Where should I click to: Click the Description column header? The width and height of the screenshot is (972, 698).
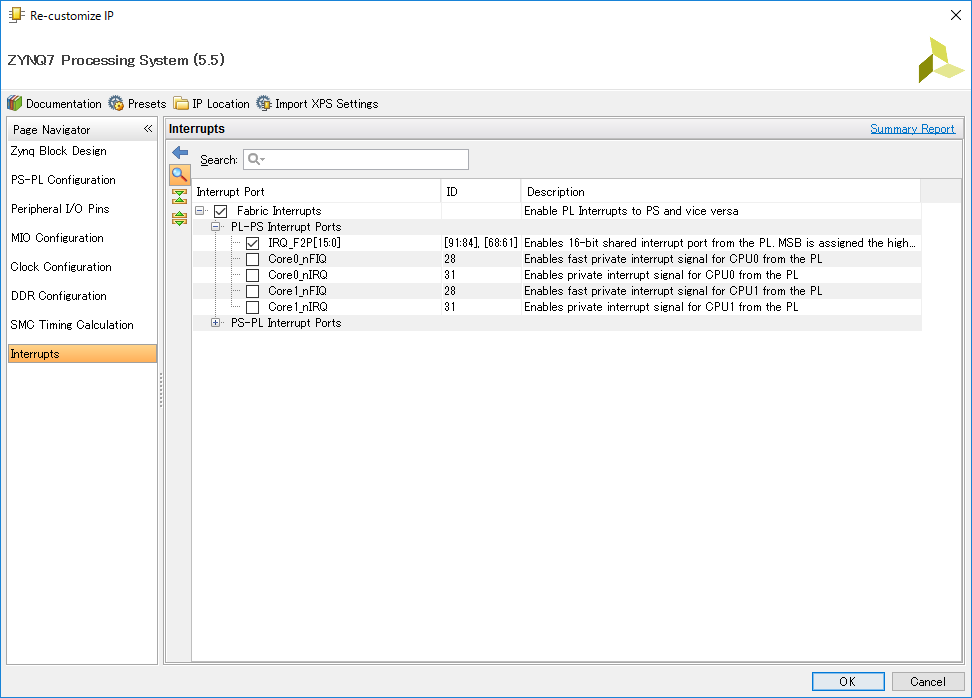pyautogui.click(x=721, y=192)
